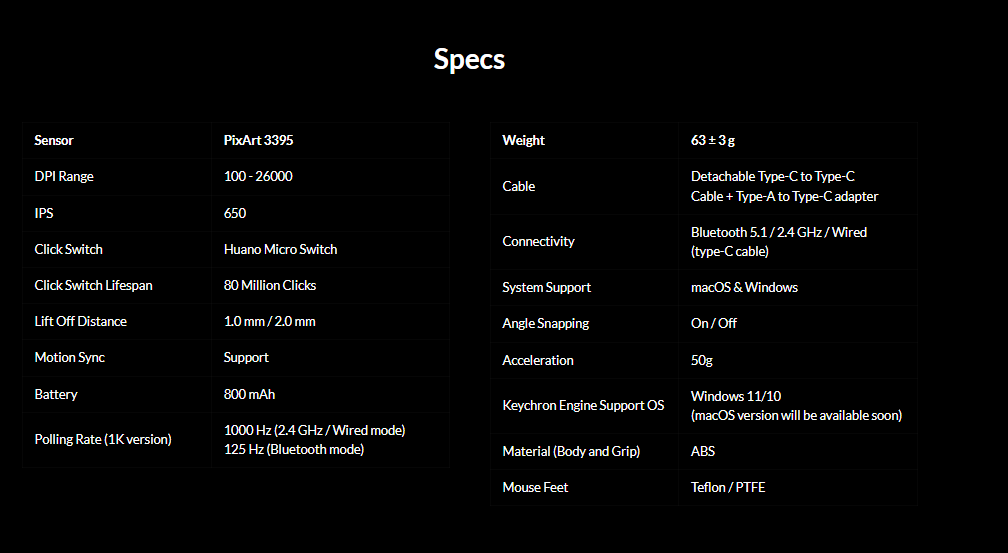Image resolution: width=1008 pixels, height=553 pixels.
Task: Click the Detachable Type-C cable description
Action: pyautogui.click(x=784, y=186)
